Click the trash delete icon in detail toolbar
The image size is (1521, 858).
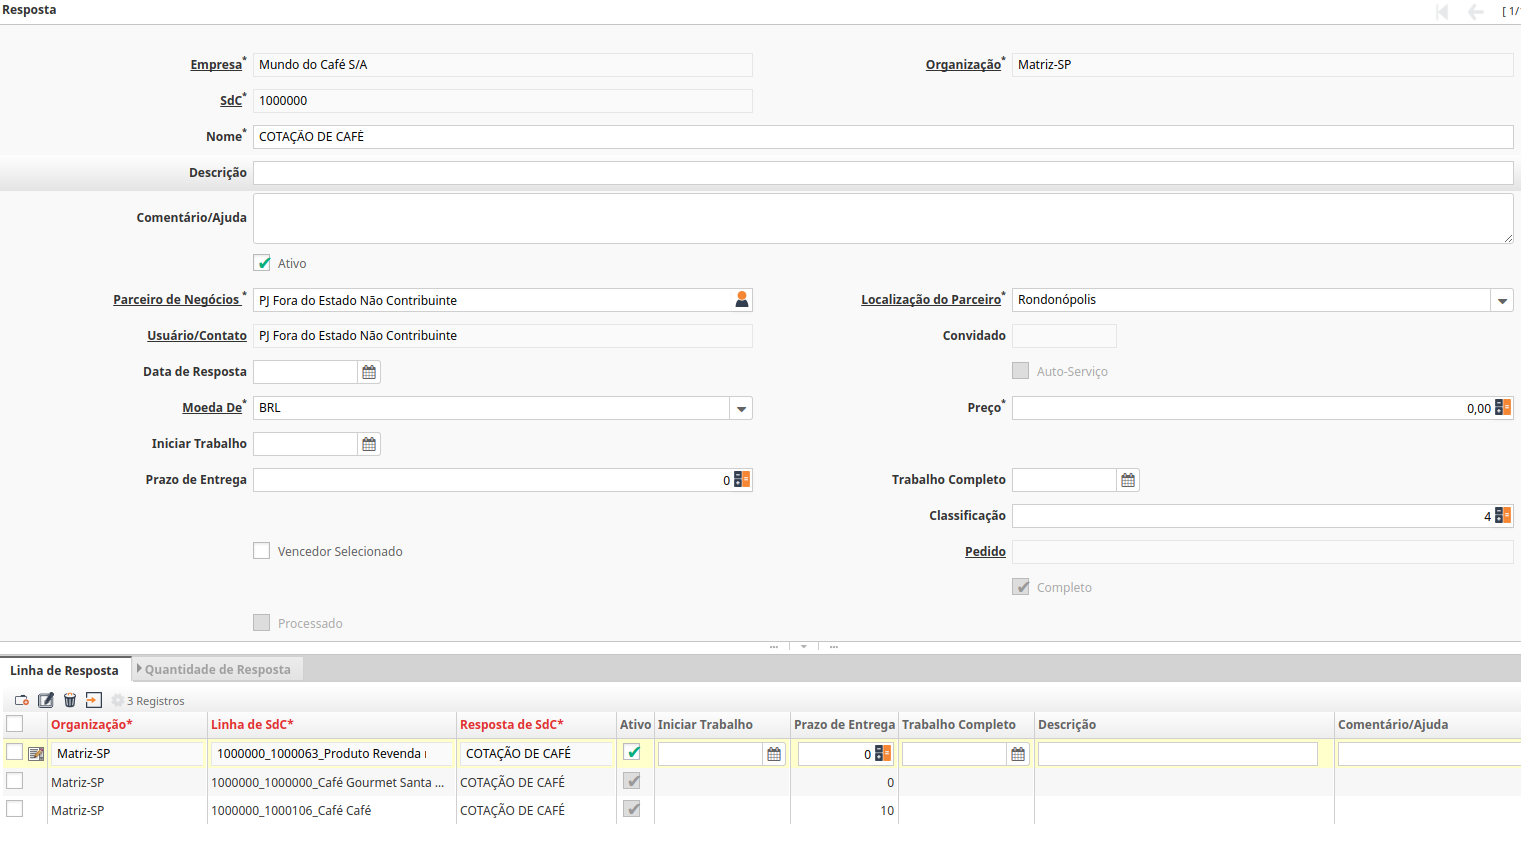70,700
